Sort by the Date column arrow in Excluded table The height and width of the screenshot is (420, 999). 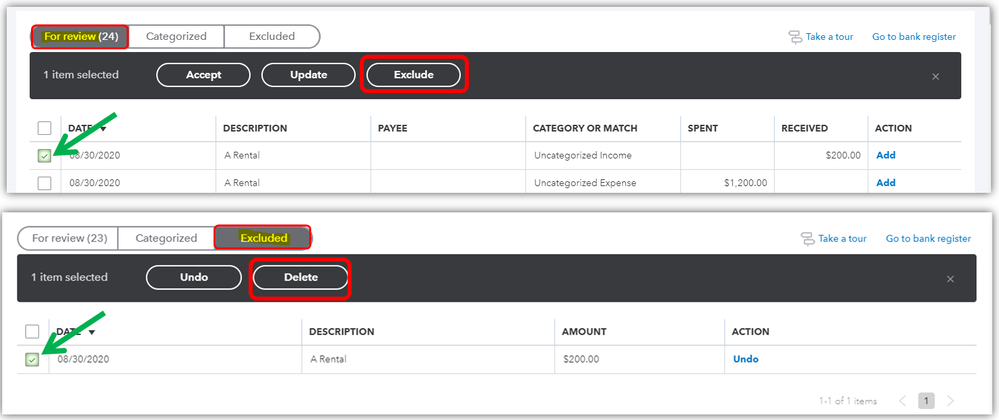click(90, 332)
